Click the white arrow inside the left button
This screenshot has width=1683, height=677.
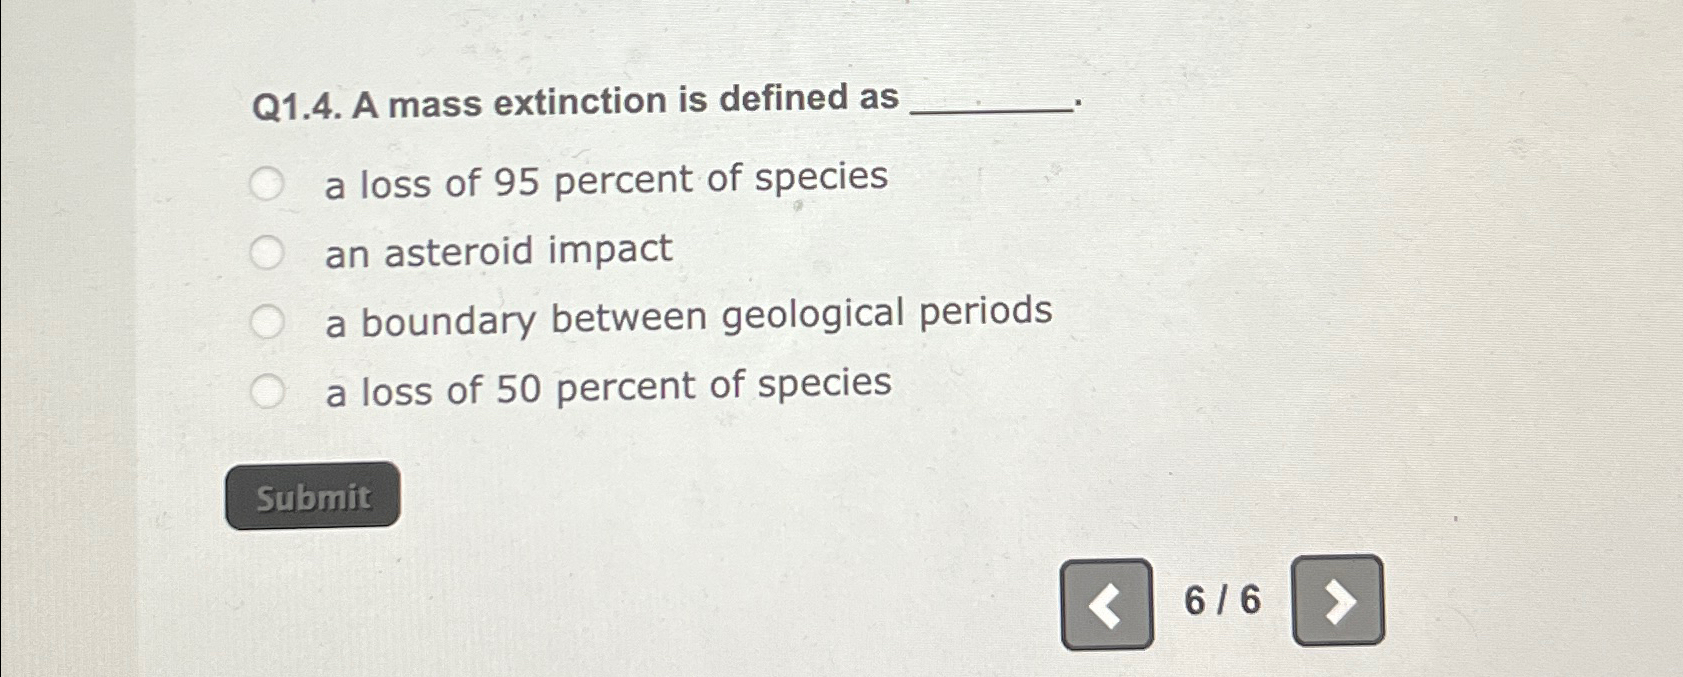(1106, 603)
